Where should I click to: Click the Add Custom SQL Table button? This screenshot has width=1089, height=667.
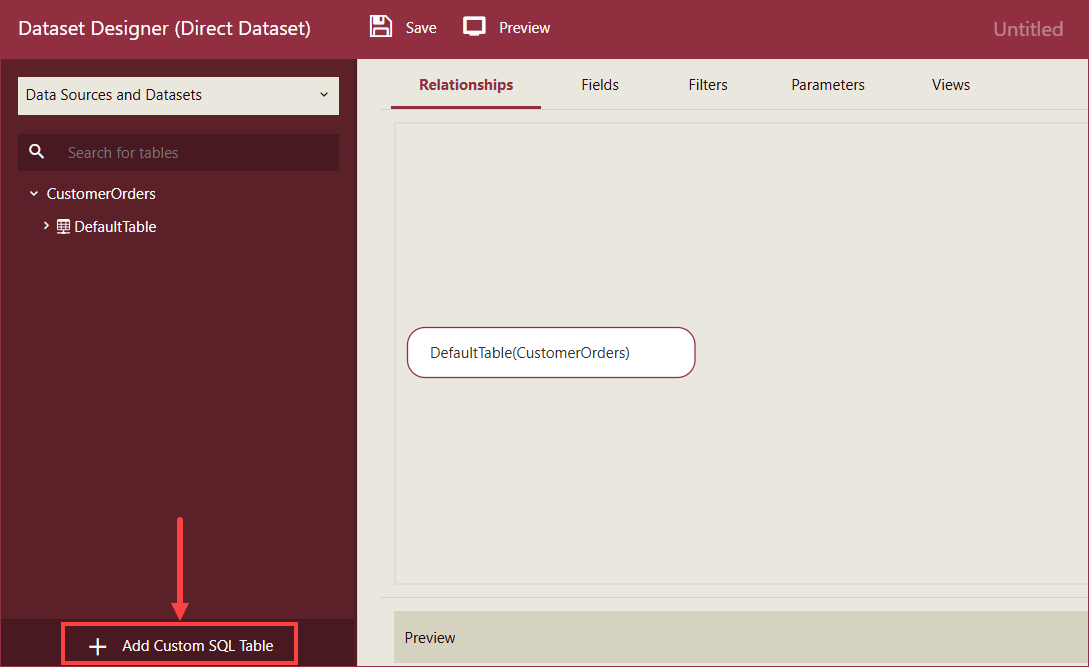pos(179,645)
